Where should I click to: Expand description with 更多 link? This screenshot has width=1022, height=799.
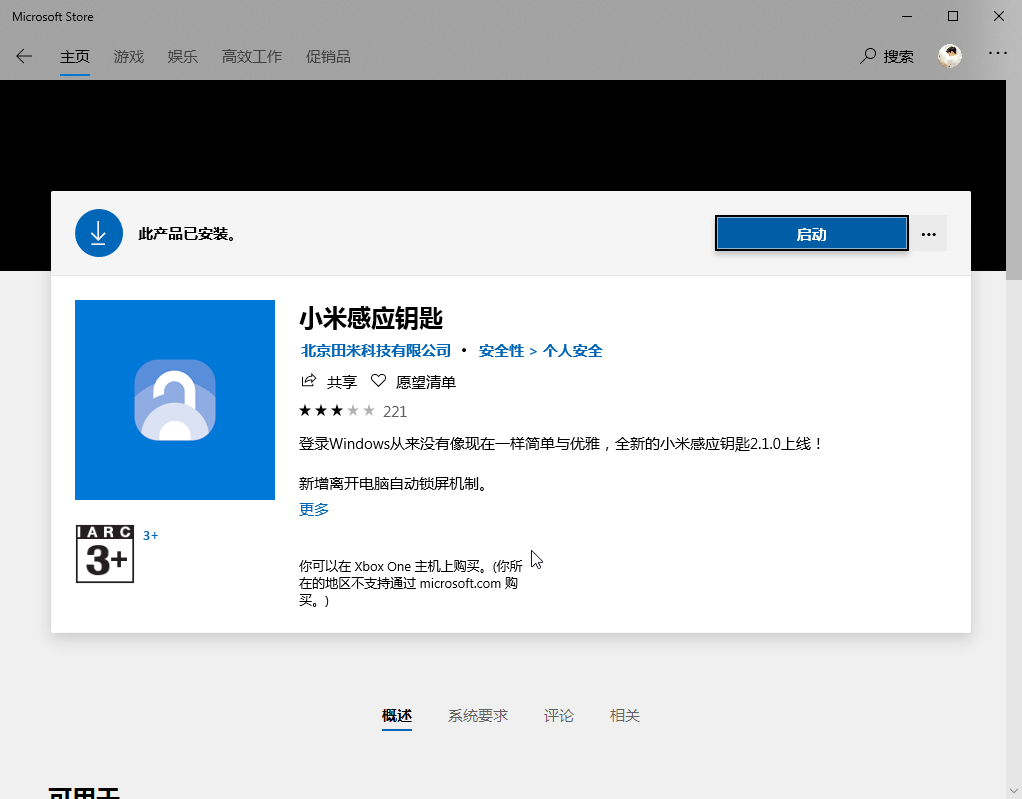coord(314,509)
